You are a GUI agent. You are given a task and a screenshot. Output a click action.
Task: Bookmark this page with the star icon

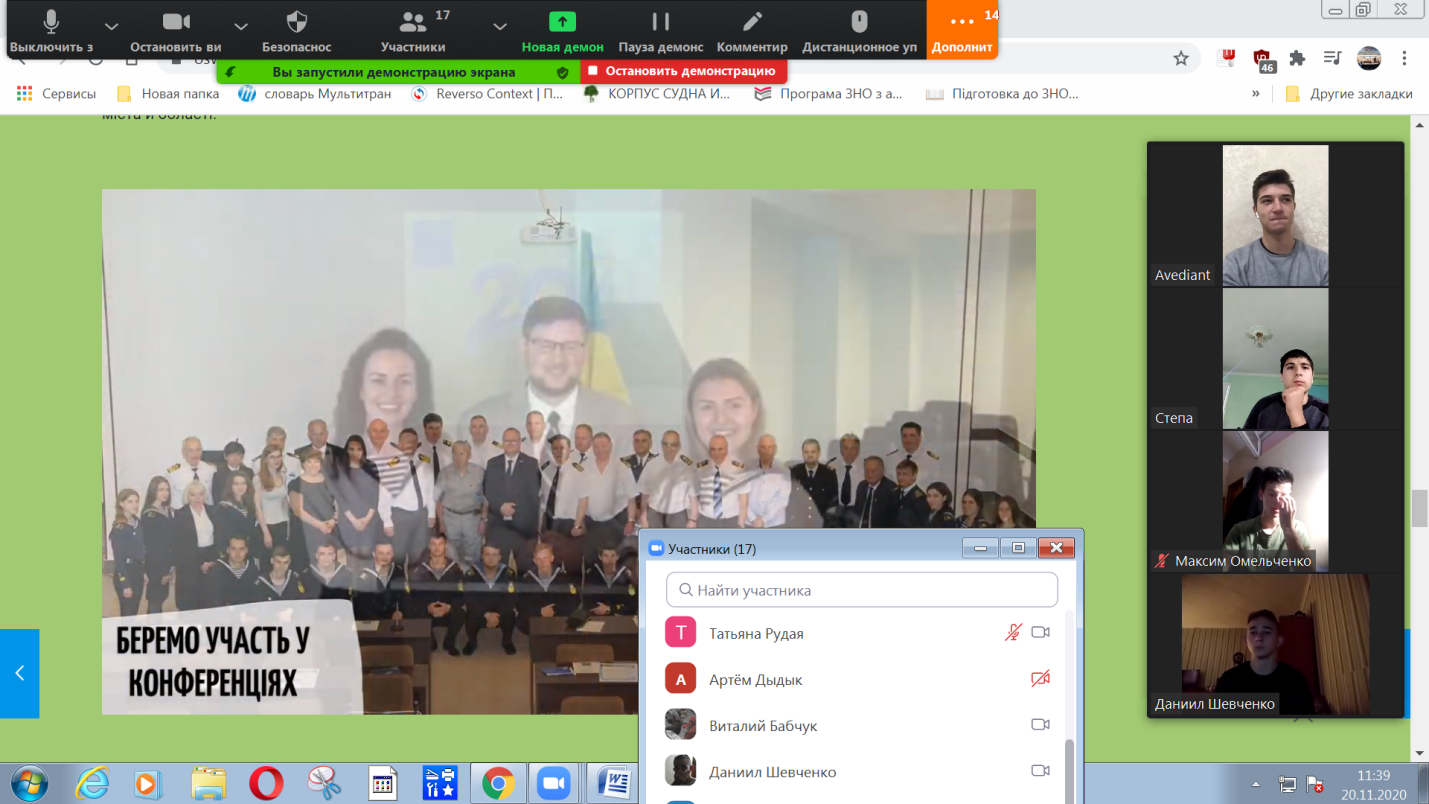[1181, 58]
